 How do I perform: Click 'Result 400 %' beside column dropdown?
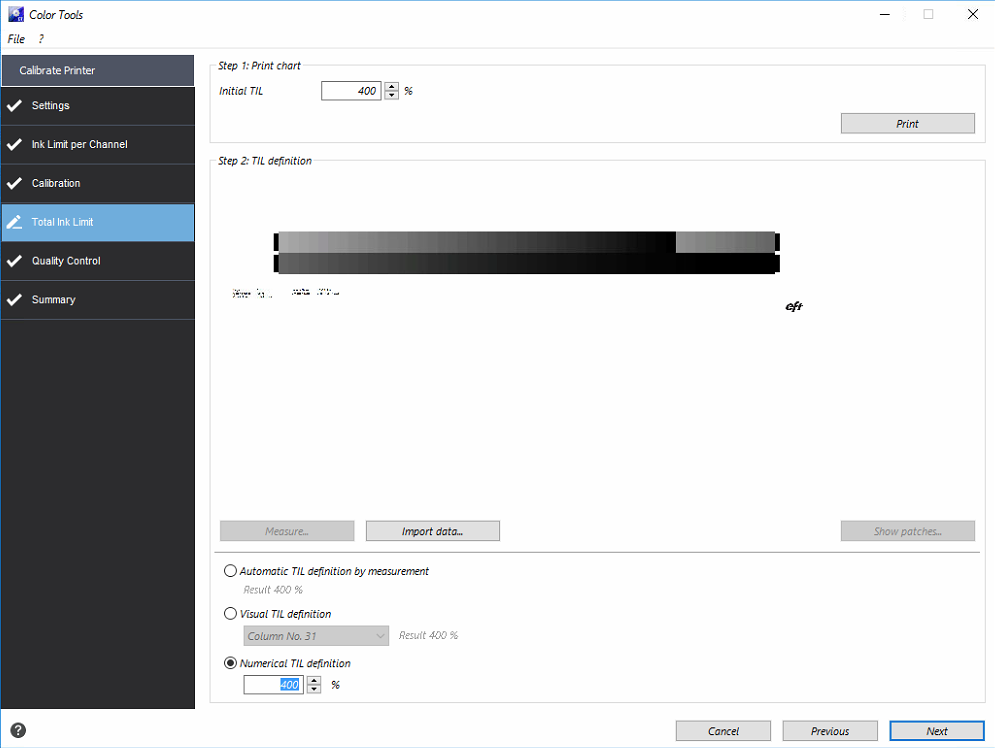tap(428, 635)
